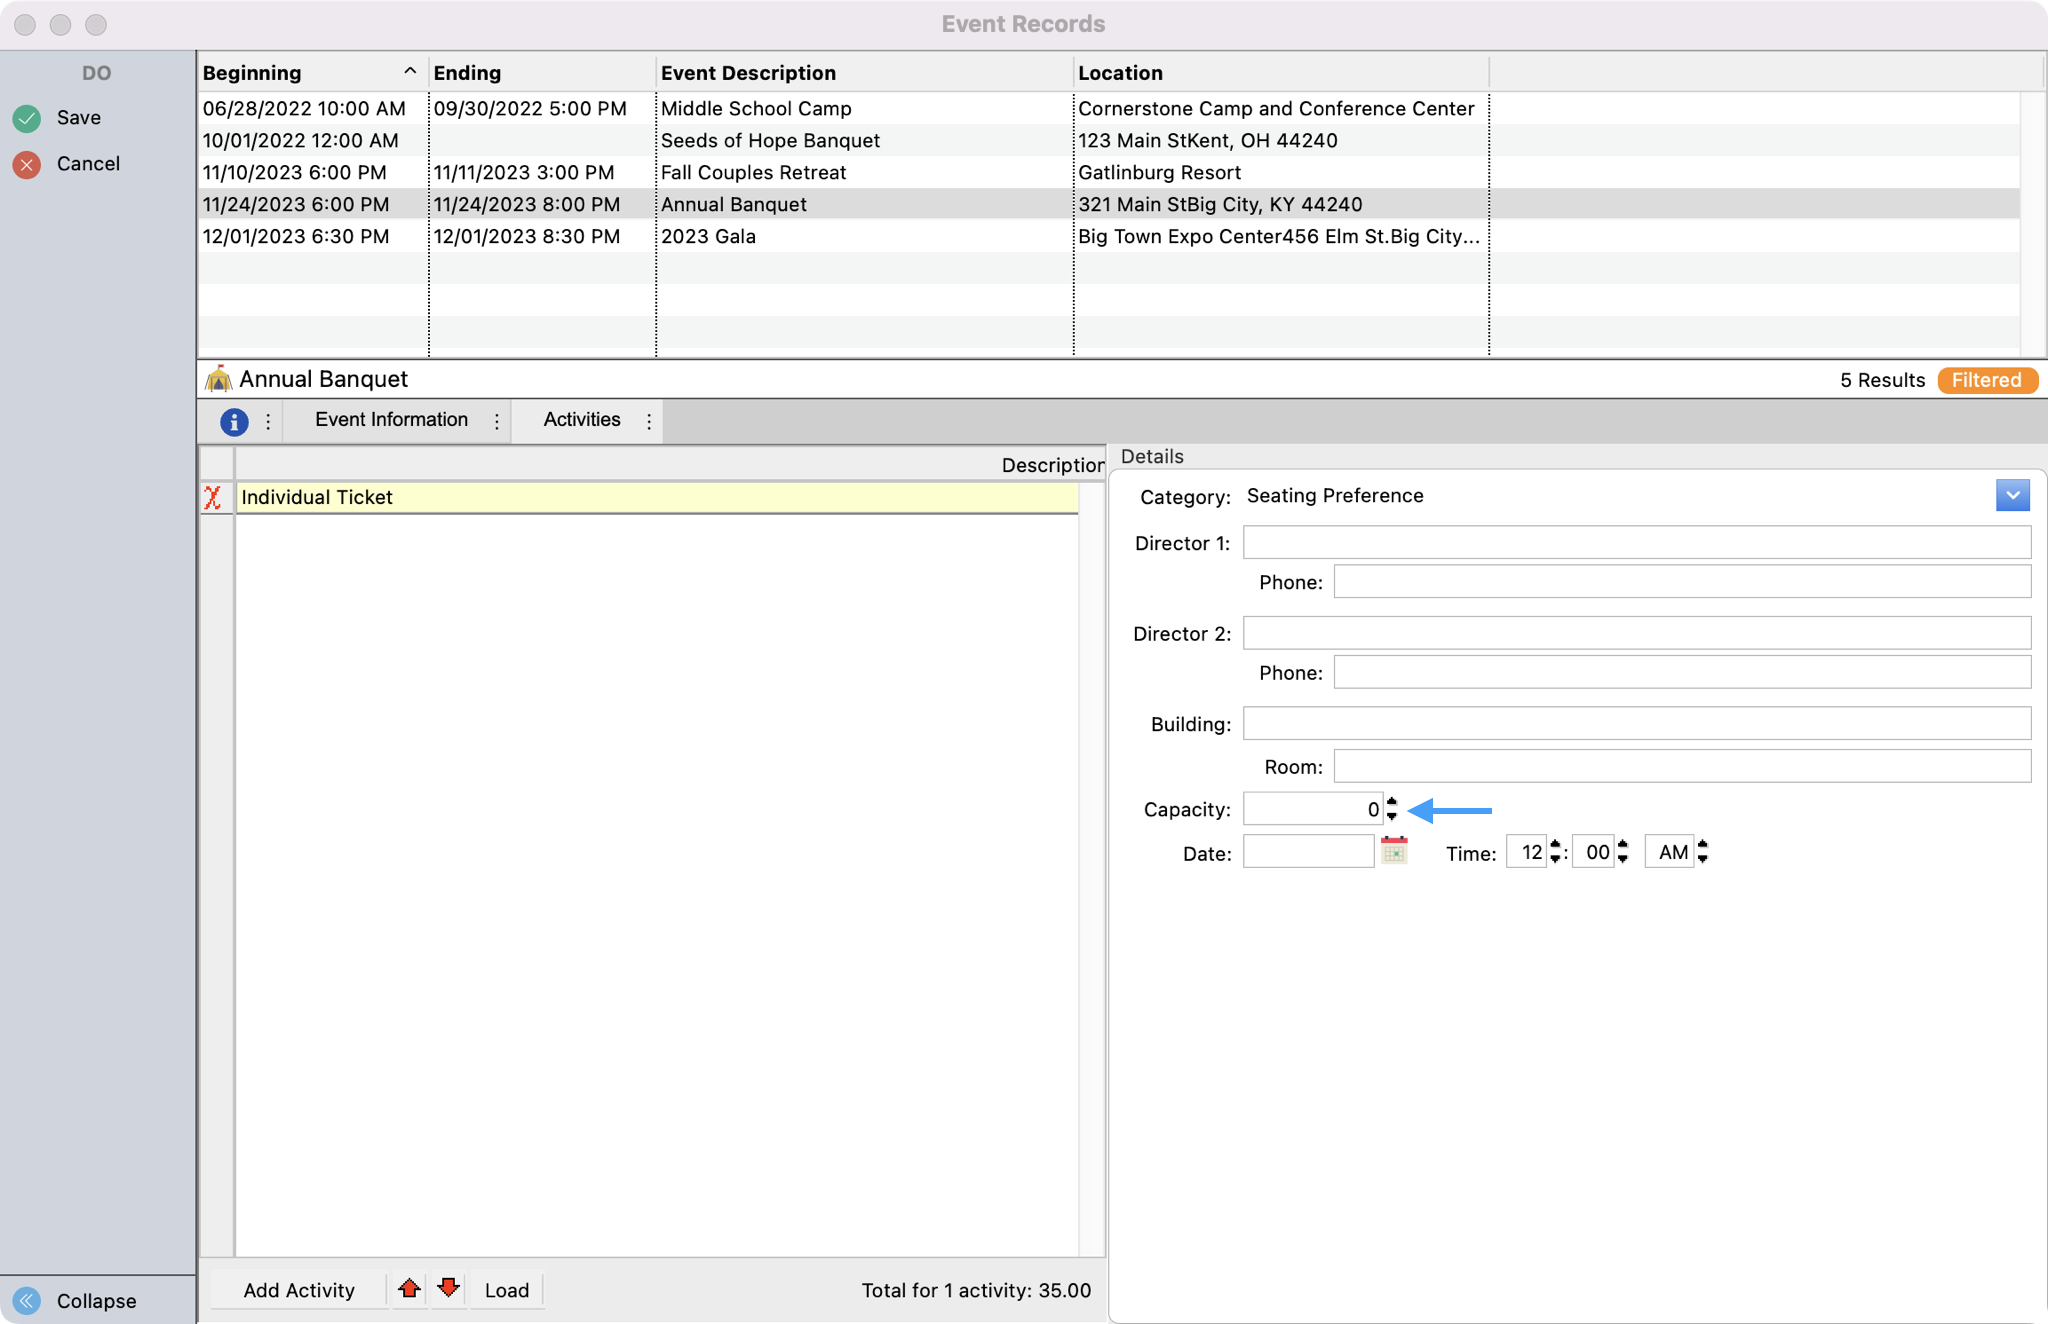The image size is (2048, 1324).
Task: Open options dots beside Activities tab
Action: pyautogui.click(x=649, y=421)
